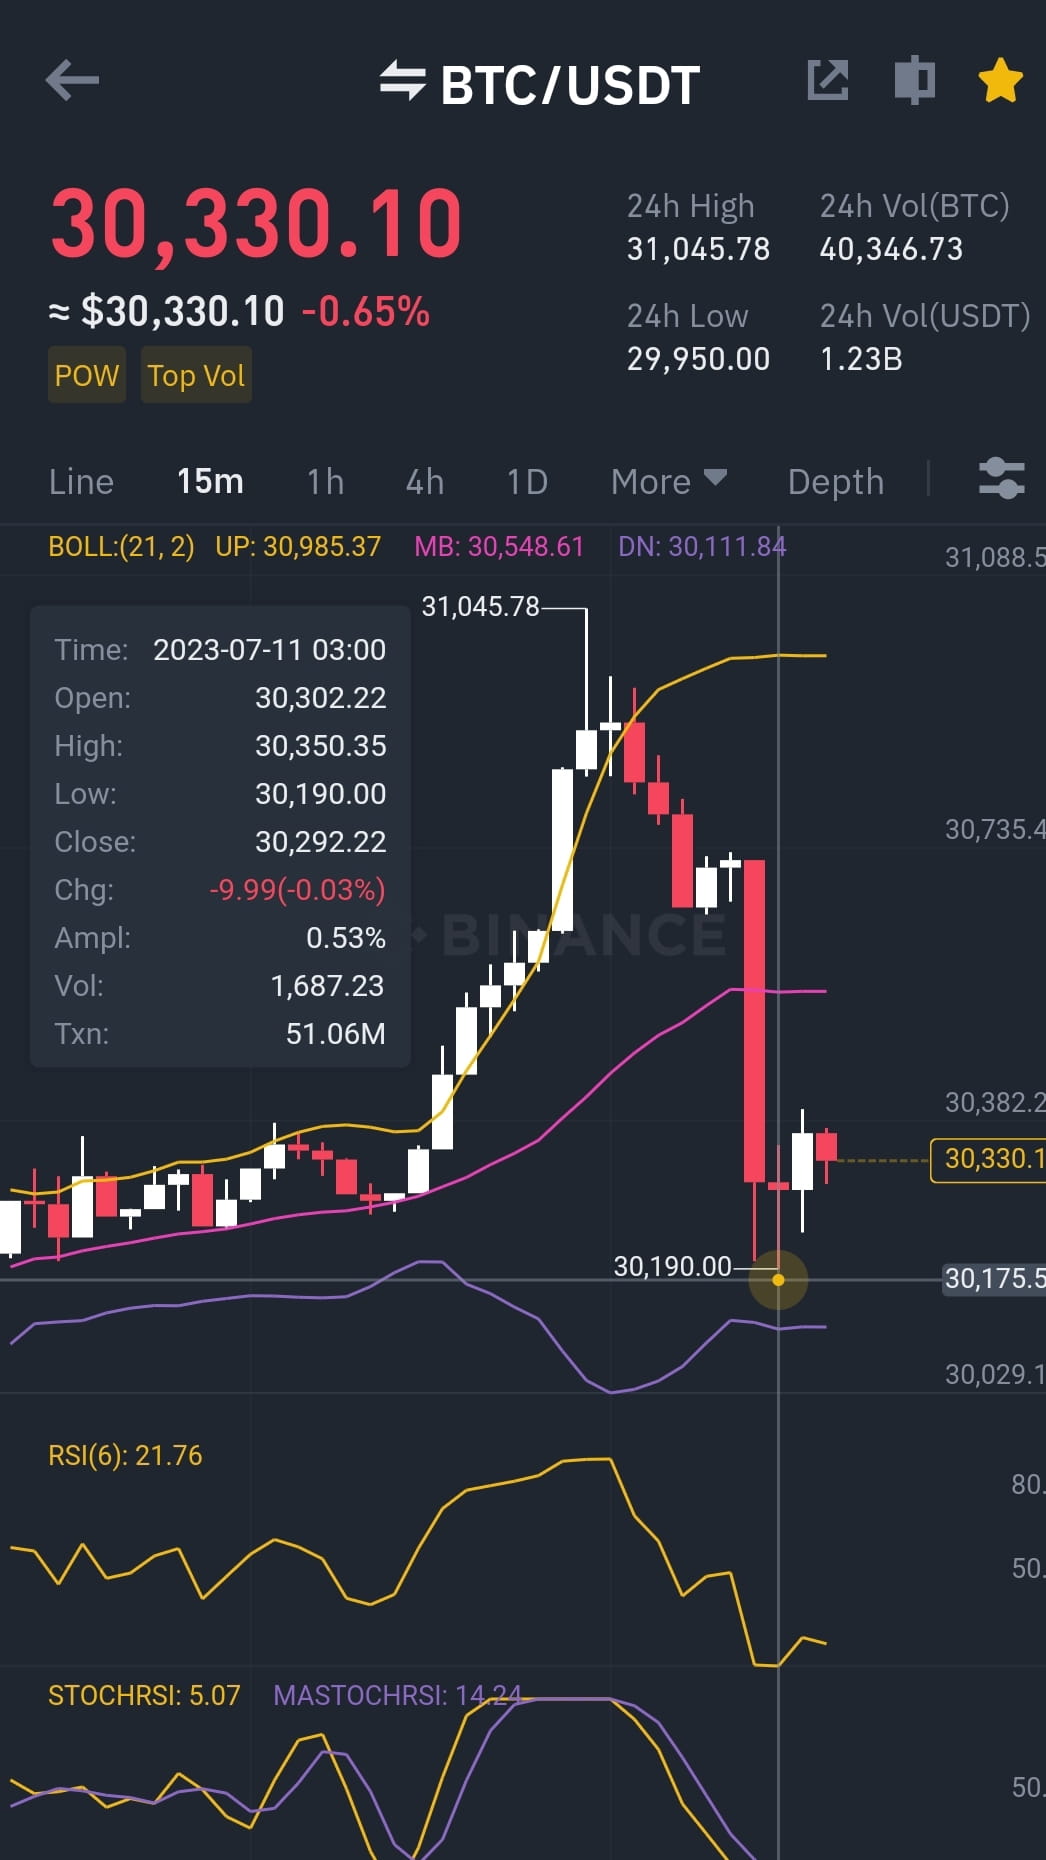Expand the STOCHRSI indicator options

point(143,1696)
